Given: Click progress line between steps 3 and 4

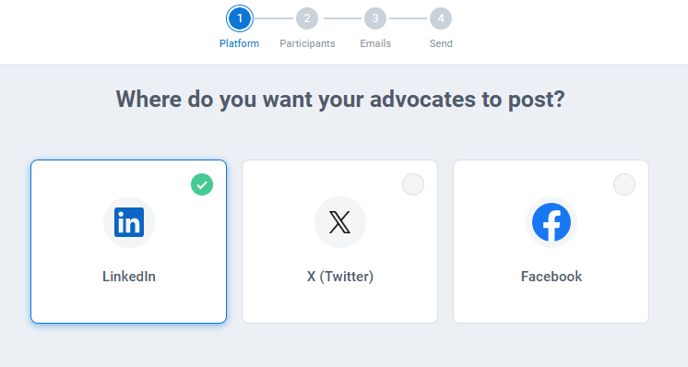Looking at the screenshot, I should pyautogui.click(x=408, y=18).
